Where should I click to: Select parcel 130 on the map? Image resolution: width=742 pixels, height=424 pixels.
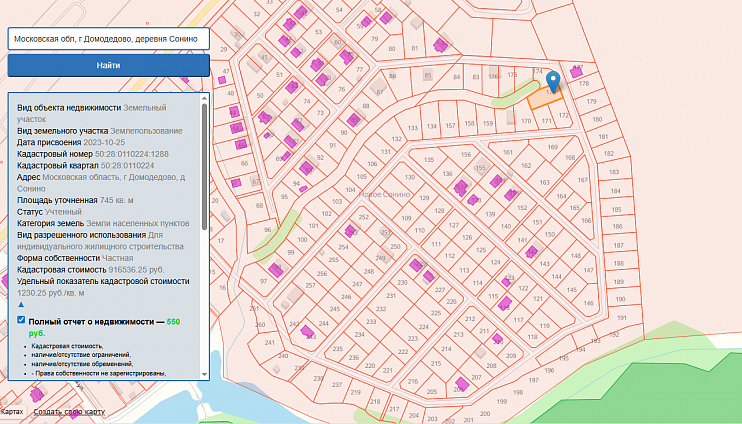pyautogui.click(x=410, y=177)
